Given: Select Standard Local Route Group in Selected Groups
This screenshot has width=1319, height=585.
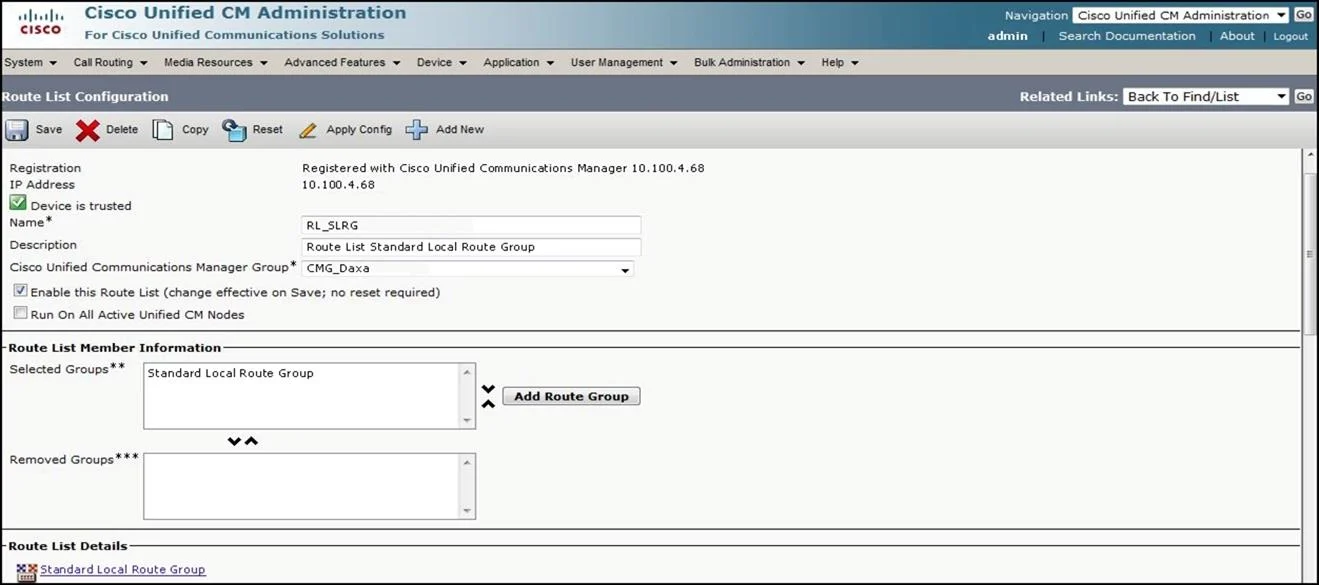Looking at the screenshot, I should click(x=230, y=373).
